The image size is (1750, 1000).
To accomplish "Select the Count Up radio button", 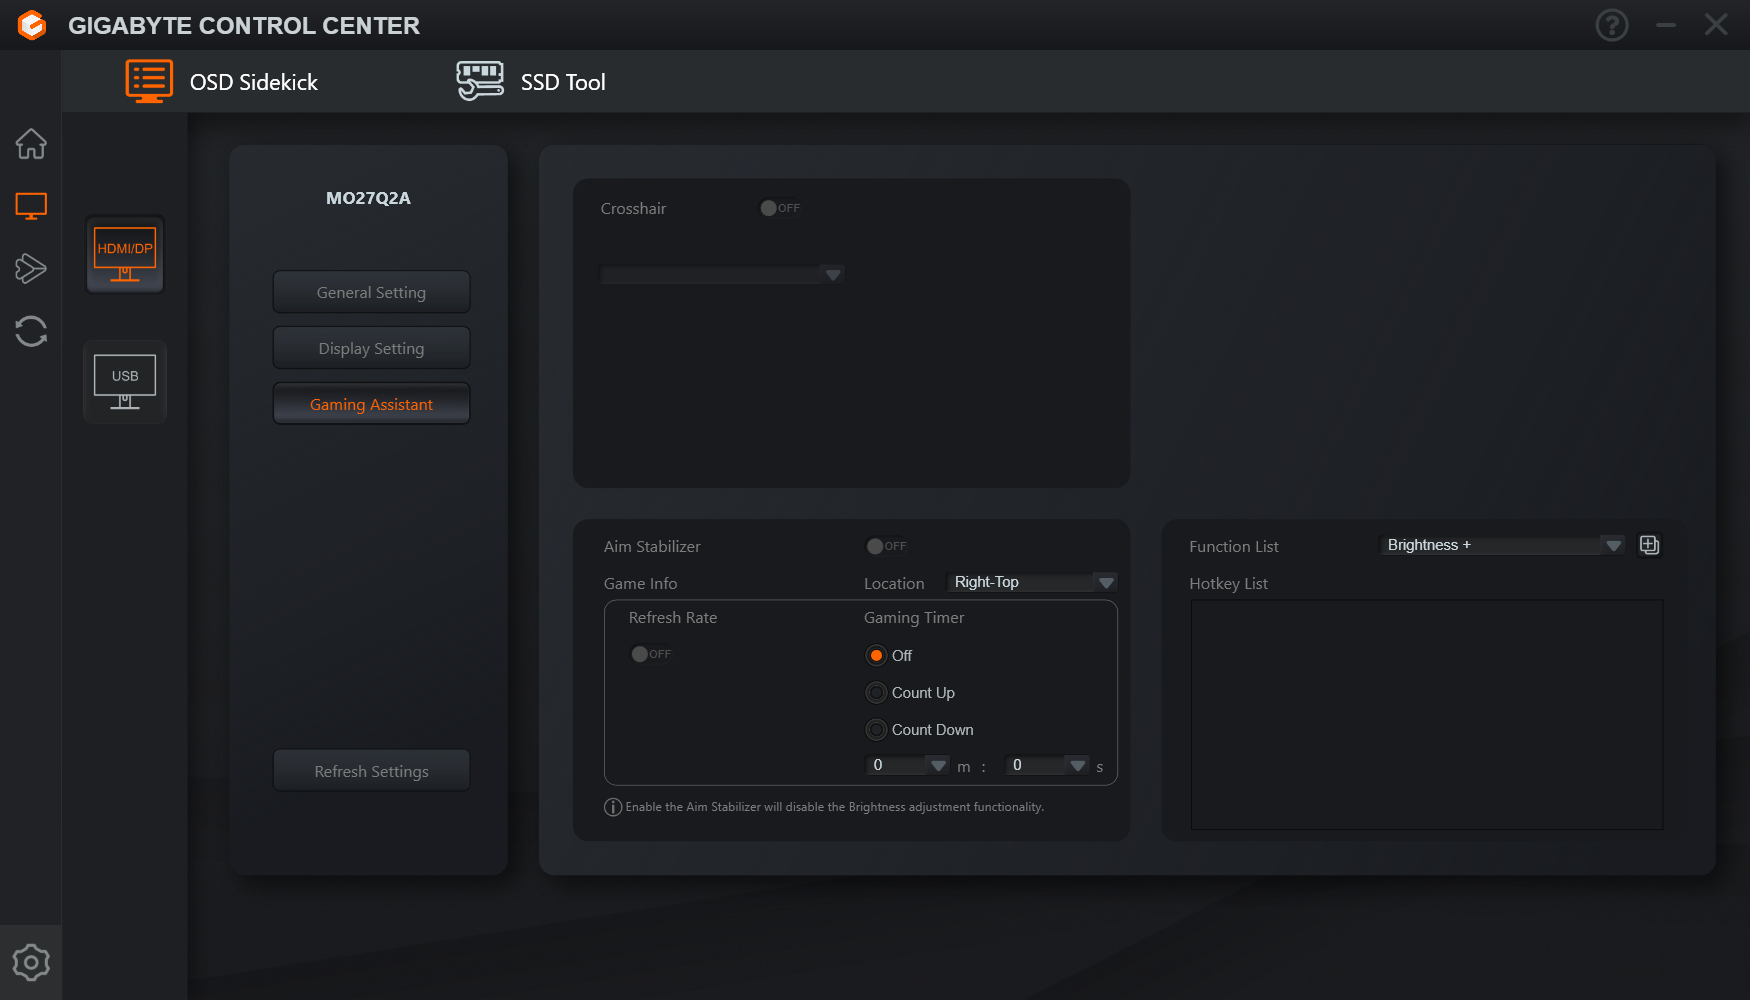I will pyautogui.click(x=876, y=692).
